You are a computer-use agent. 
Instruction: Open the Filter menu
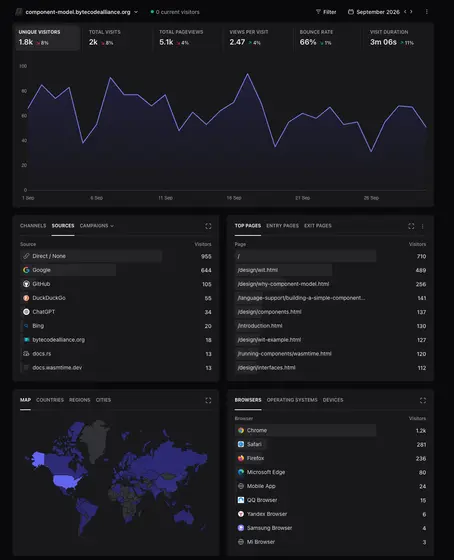pyautogui.click(x=326, y=12)
